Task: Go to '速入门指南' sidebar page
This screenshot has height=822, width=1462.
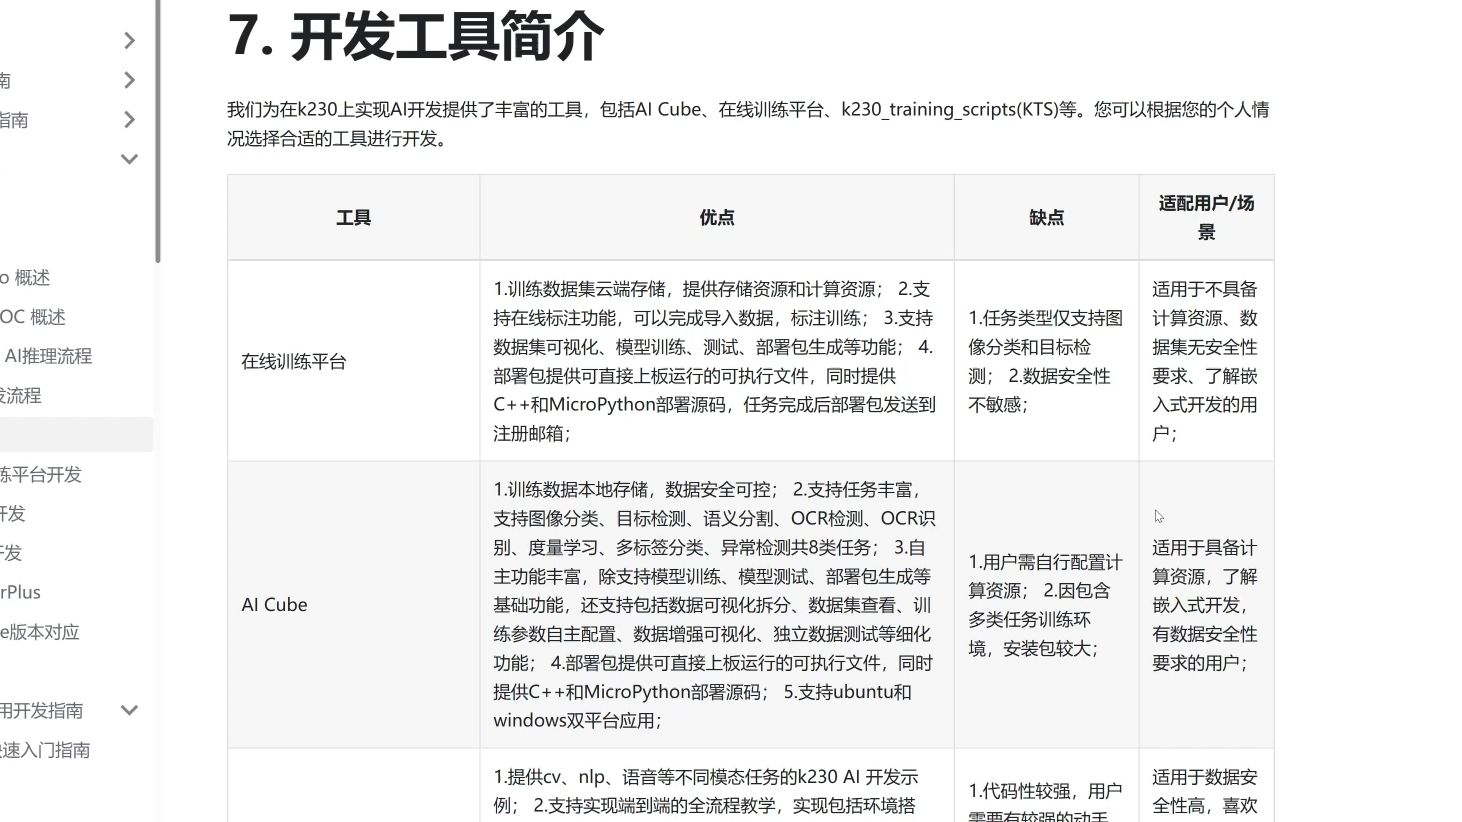Action: [45, 750]
